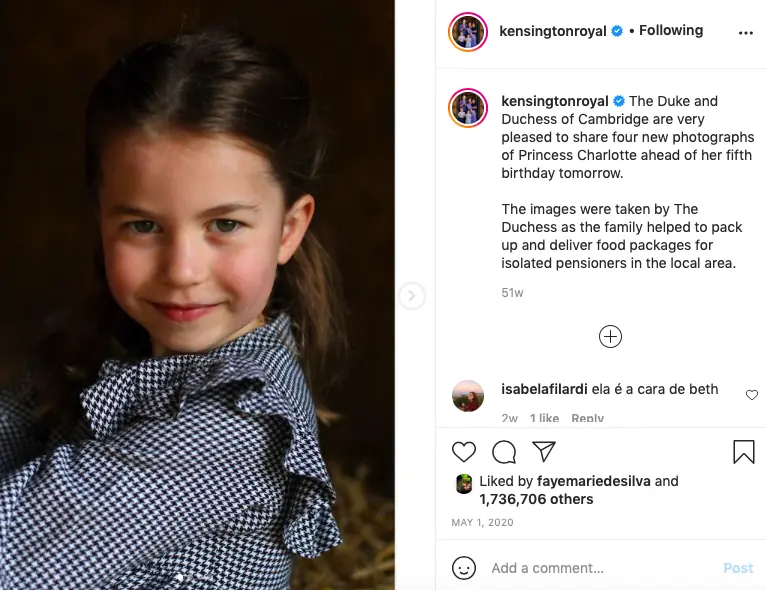Like isabelafilardi's comment with the small heart
Image resolution: width=766 pixels, height=590 pixels.
(x=752, y=395)
